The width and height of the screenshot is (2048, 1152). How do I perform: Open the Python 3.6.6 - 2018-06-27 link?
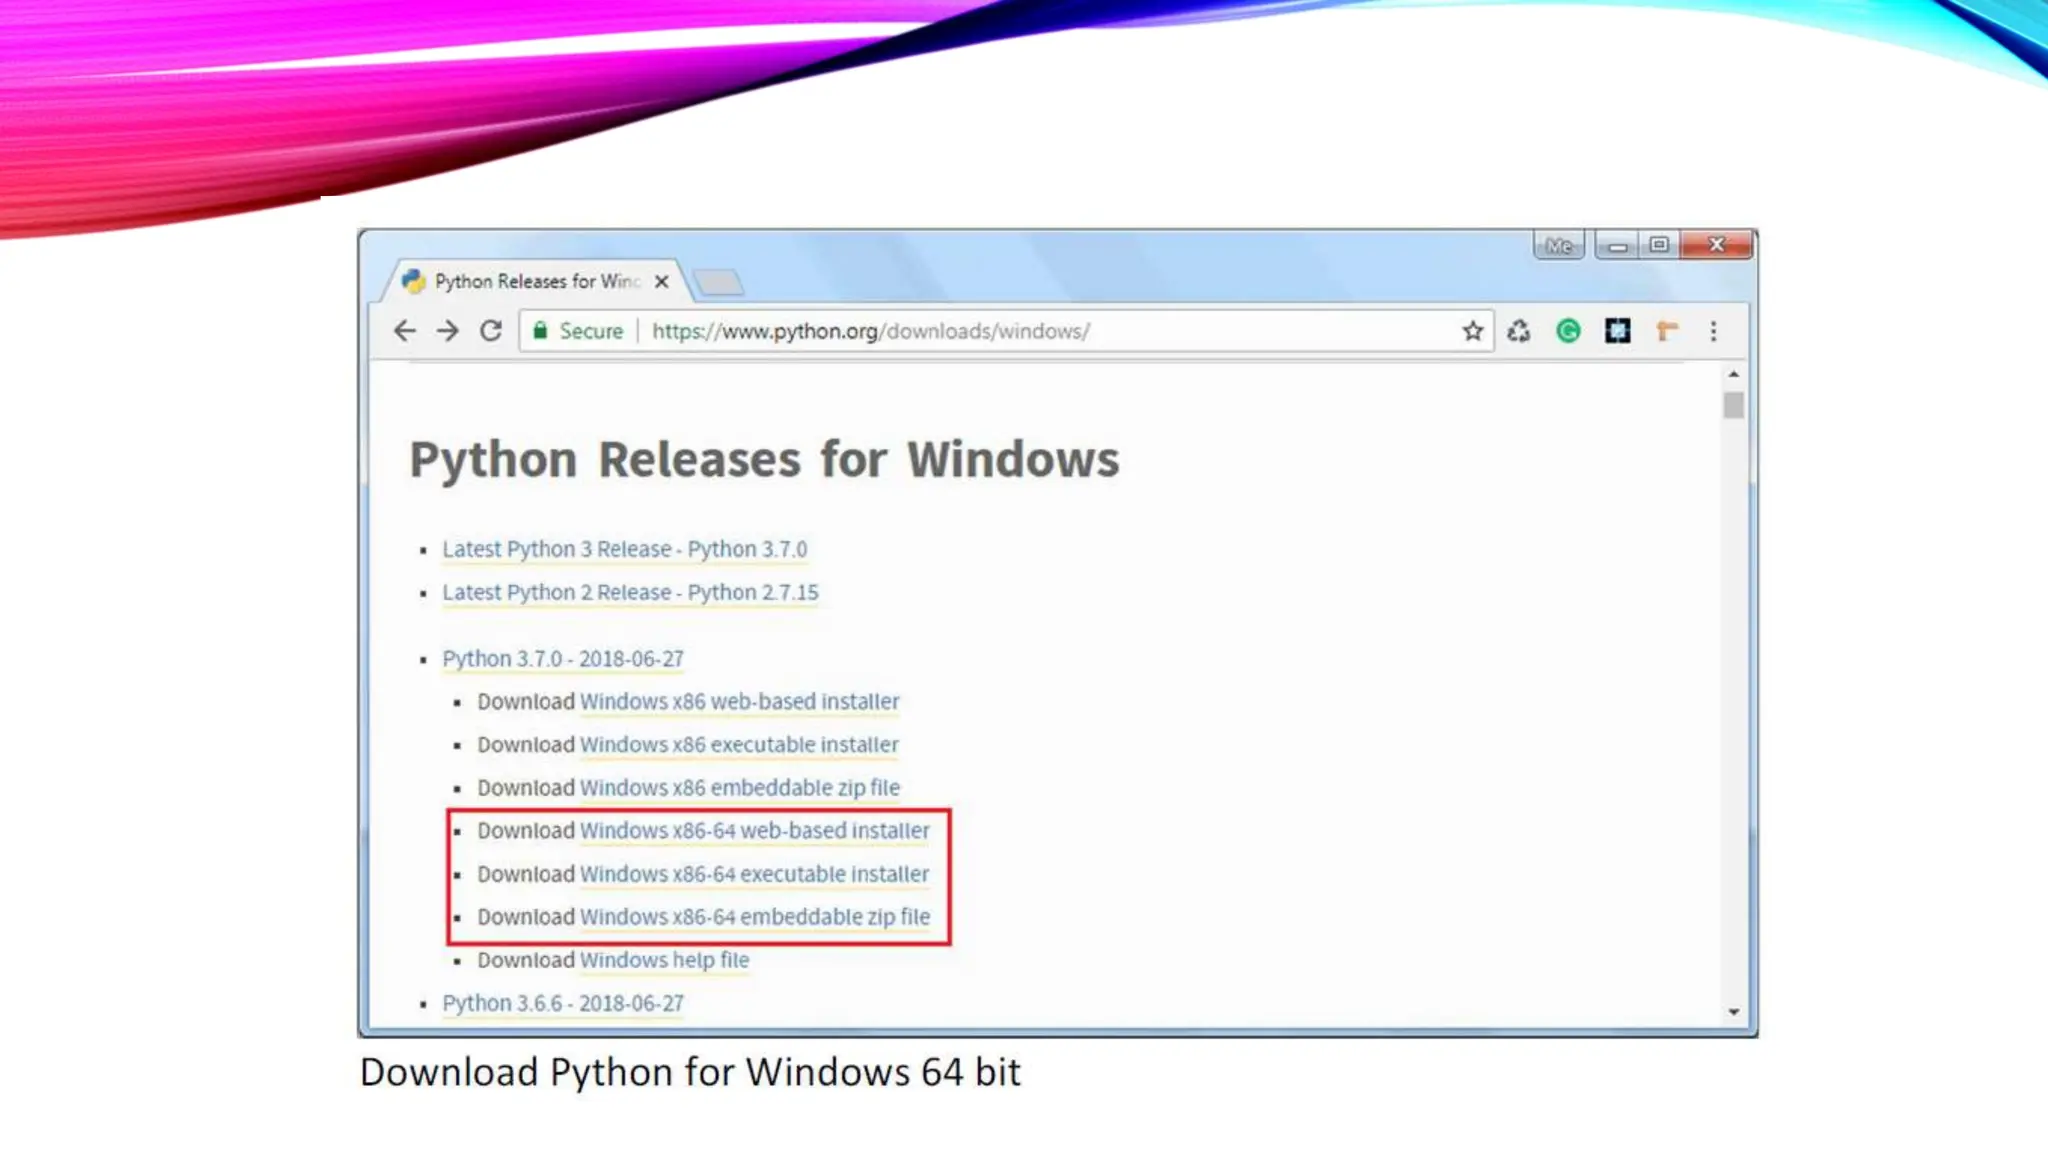[563, 1003]
